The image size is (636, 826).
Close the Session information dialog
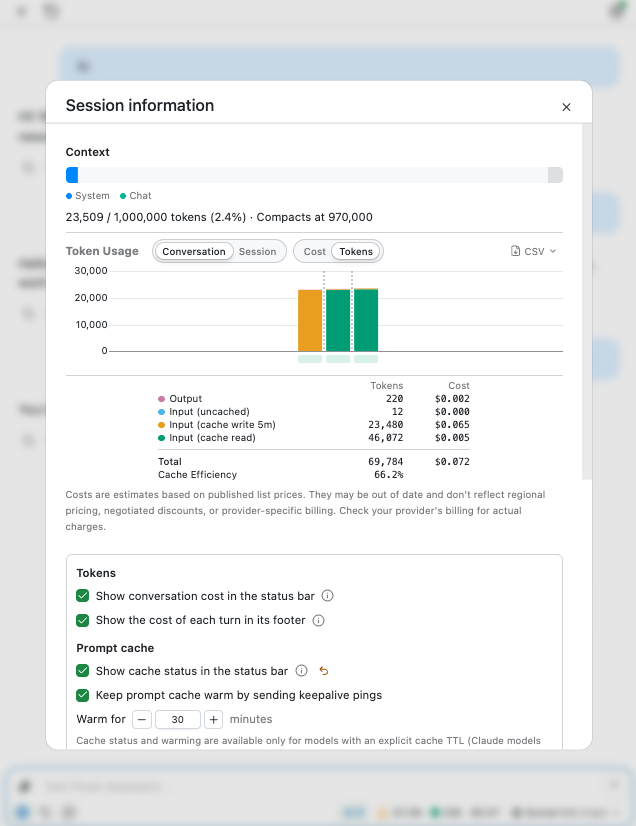(566, 107)
